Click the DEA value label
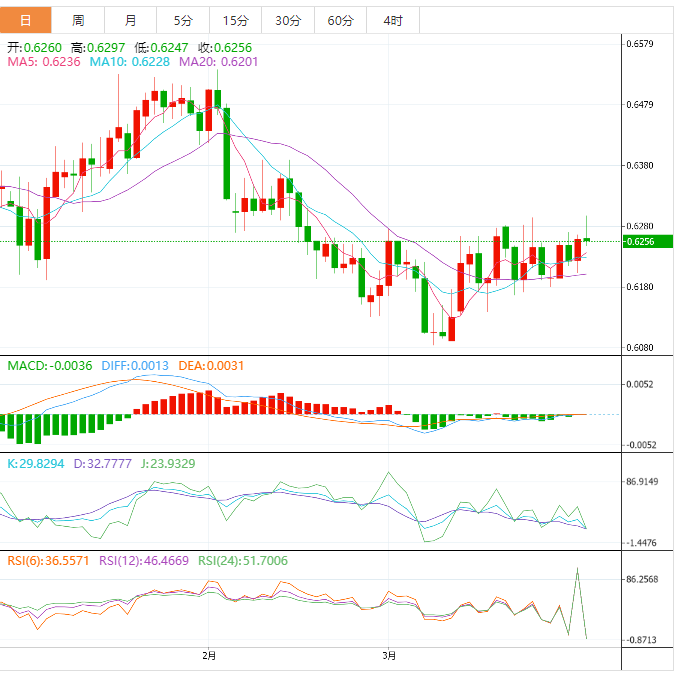Viewport: 678px width, 677px height. click(x=211, y=366)
